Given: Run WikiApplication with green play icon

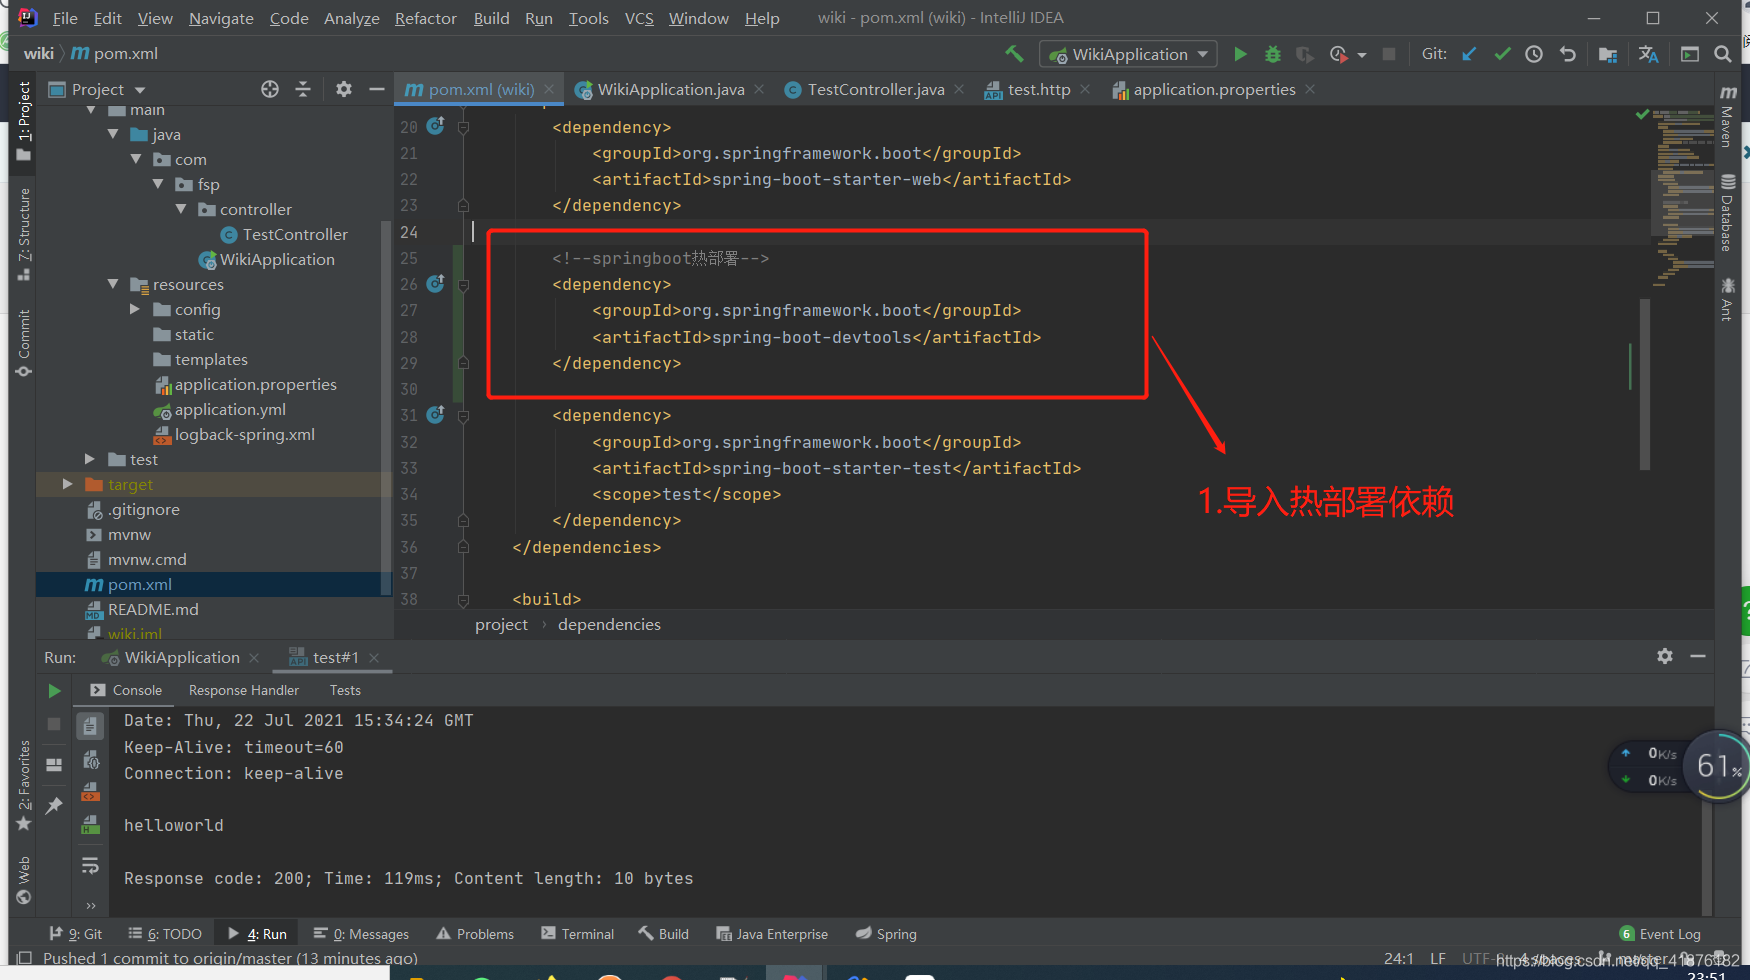Looking at the screenshot, I should 1240,54.
